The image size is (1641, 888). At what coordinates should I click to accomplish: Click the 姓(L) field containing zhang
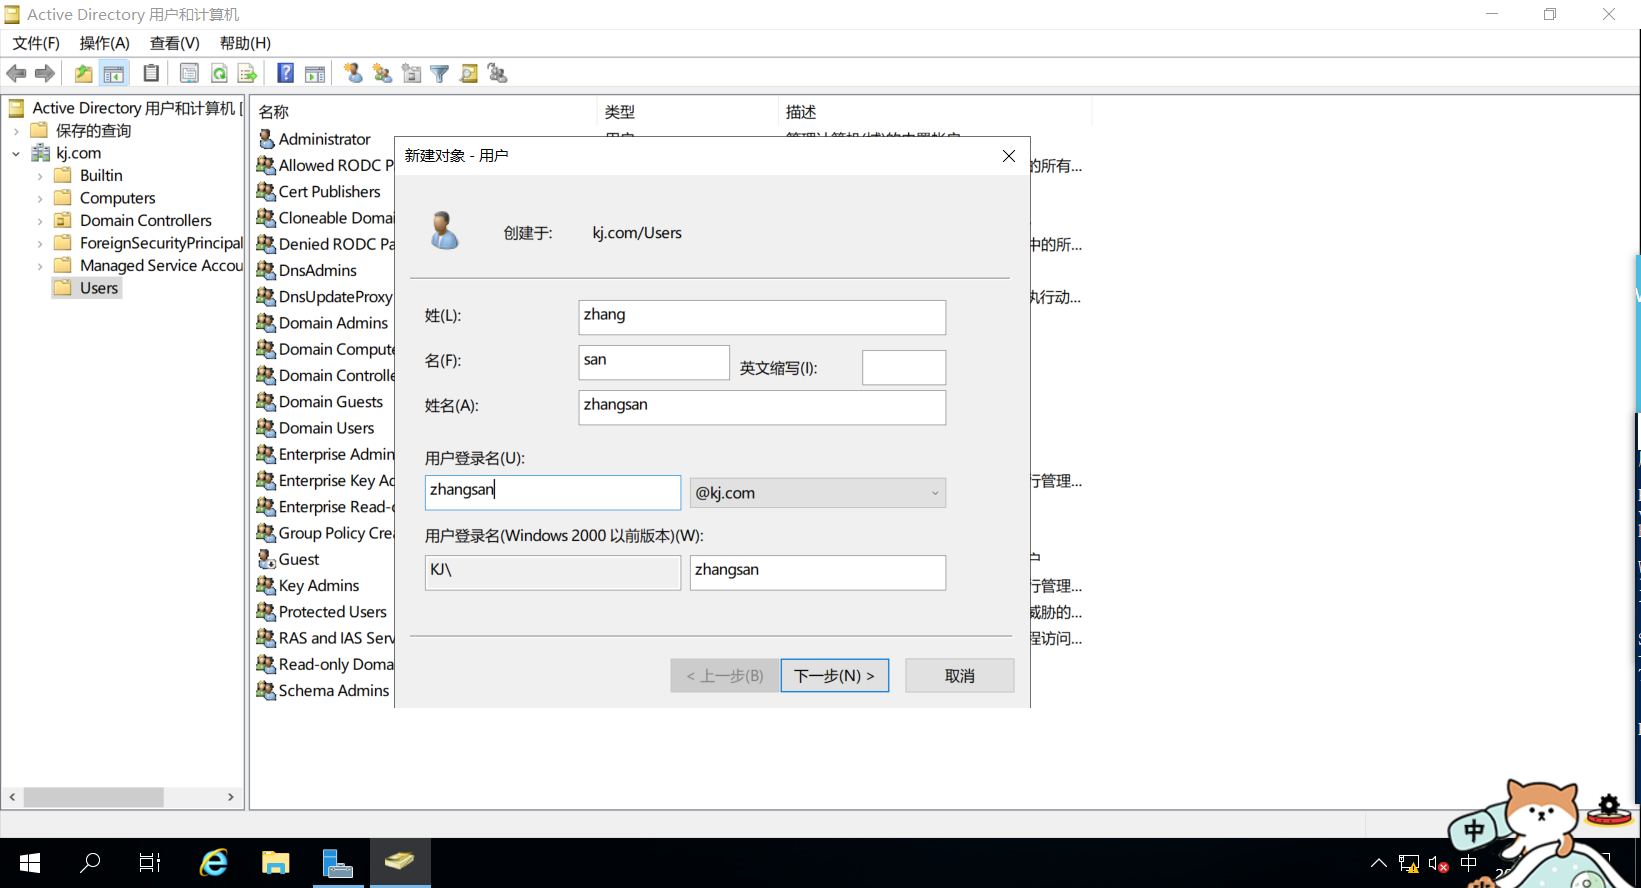[x=762, y=317]
